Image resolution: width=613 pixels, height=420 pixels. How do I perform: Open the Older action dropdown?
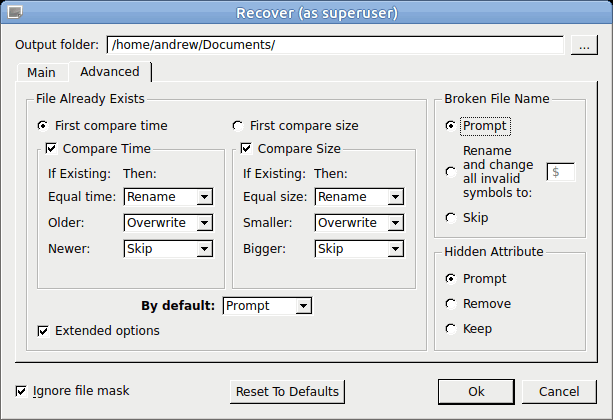coord(168,223)
